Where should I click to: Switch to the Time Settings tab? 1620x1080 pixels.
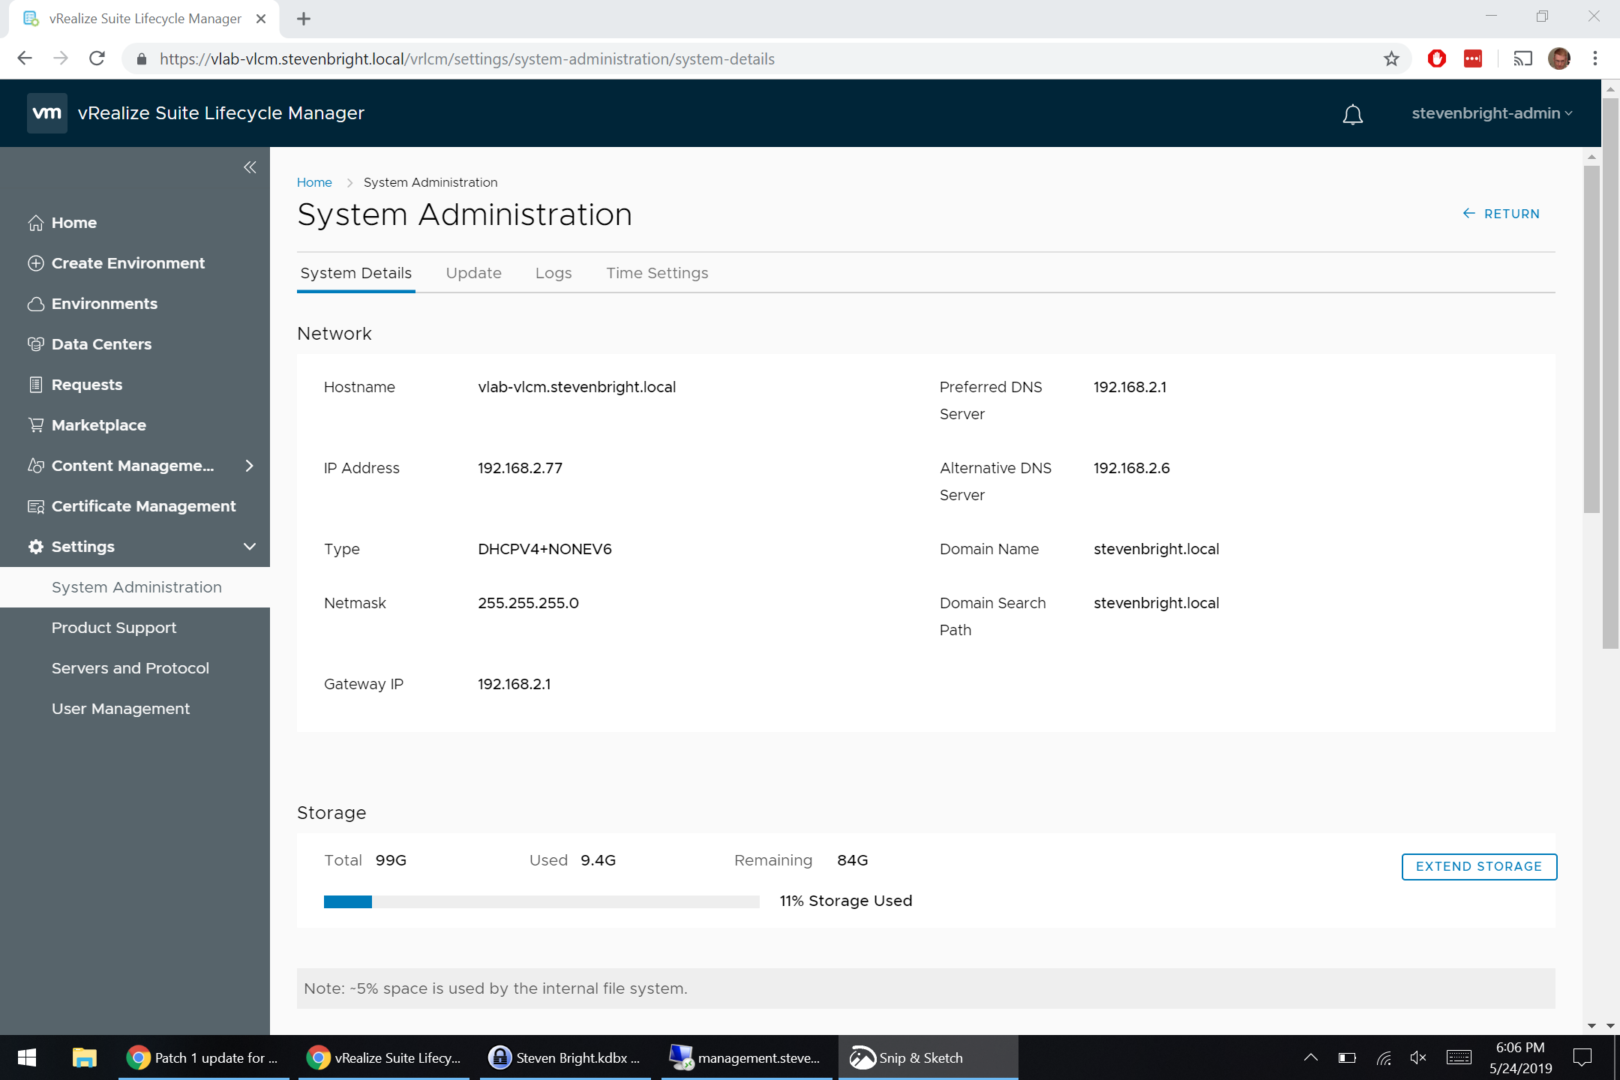point(656,273)
